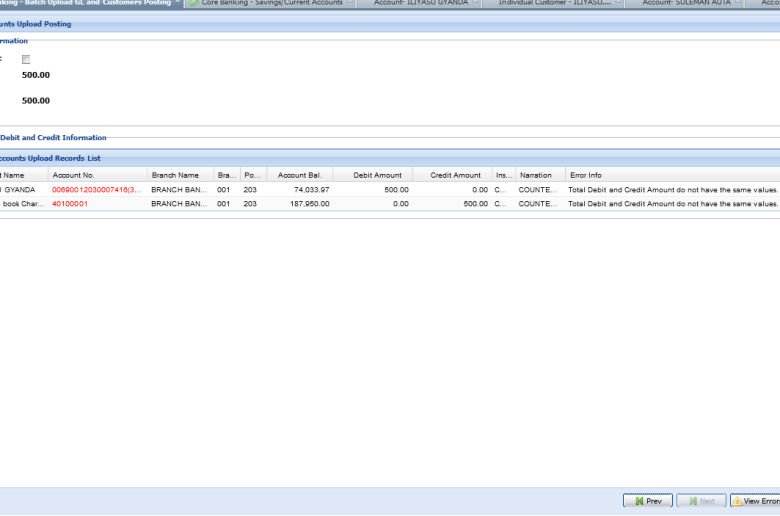The width and height of the screenshot is (780, 516).
Task: Open account number 40100001 link
Action: (x=70, y=203)
